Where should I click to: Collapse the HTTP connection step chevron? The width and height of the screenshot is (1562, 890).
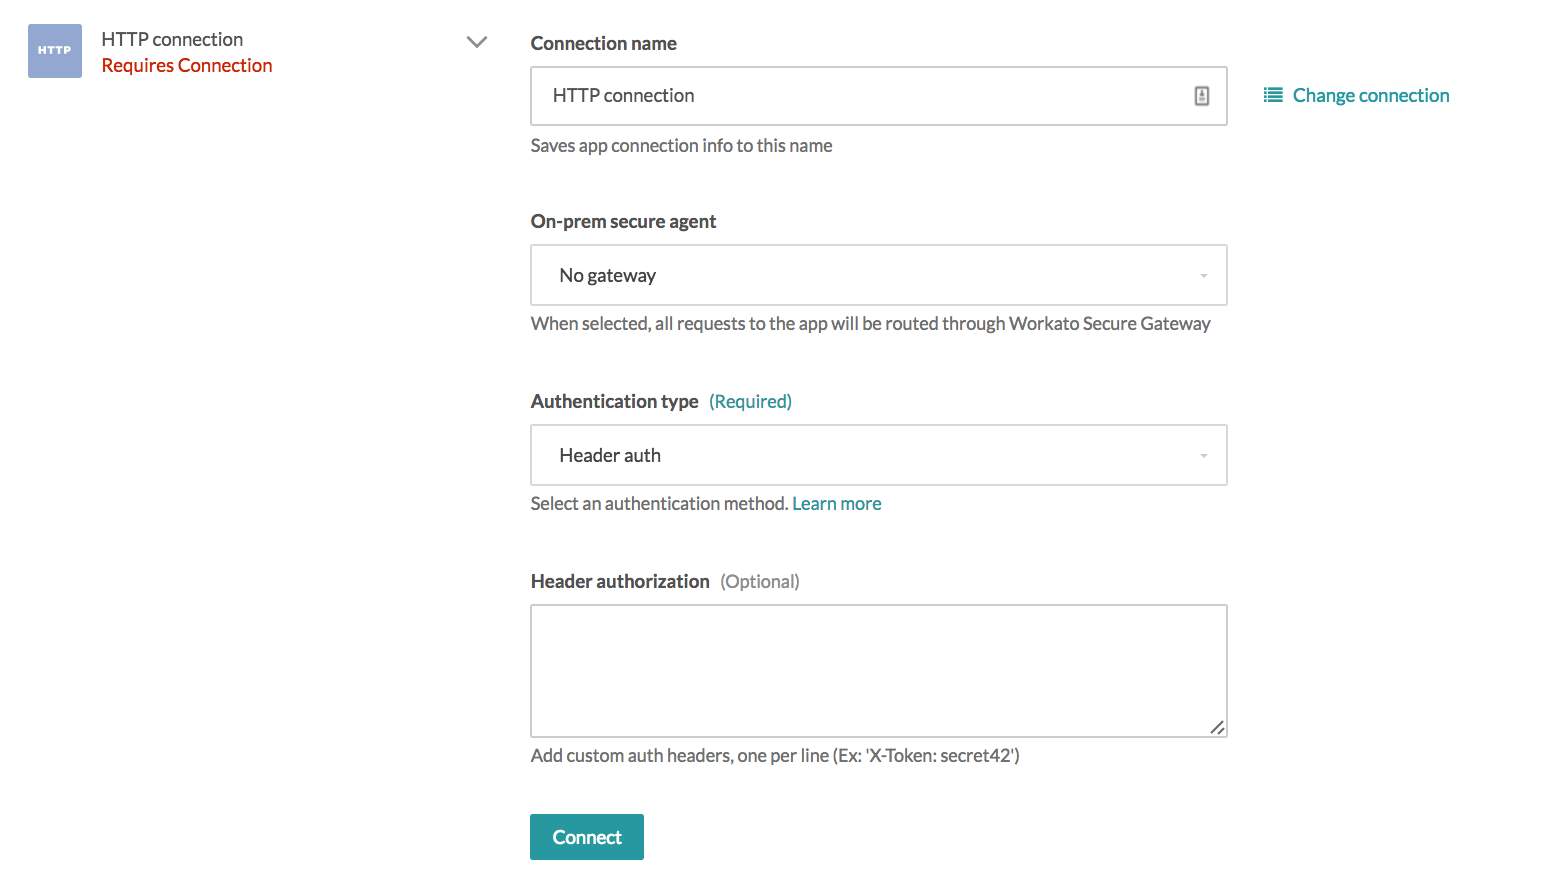(x=477, y=42)
